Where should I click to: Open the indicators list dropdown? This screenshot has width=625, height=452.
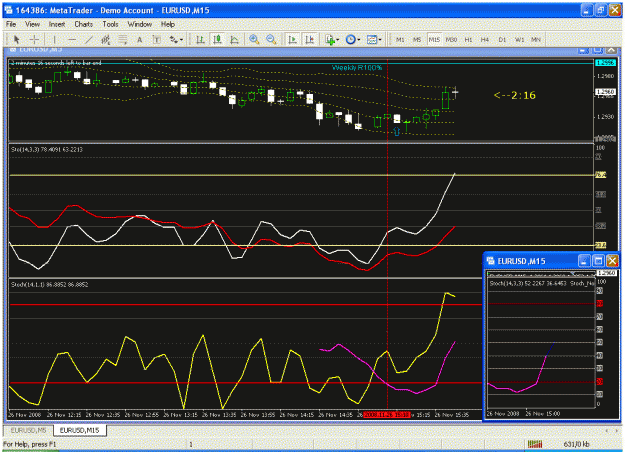[x=332, y=39]
